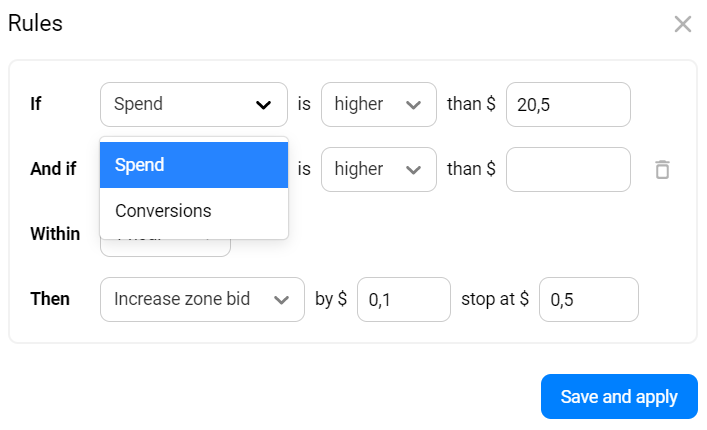The height and width of the screenshot is (430, 707).
Task: Click the Rules dialog title text
Action: click(36, 24)
